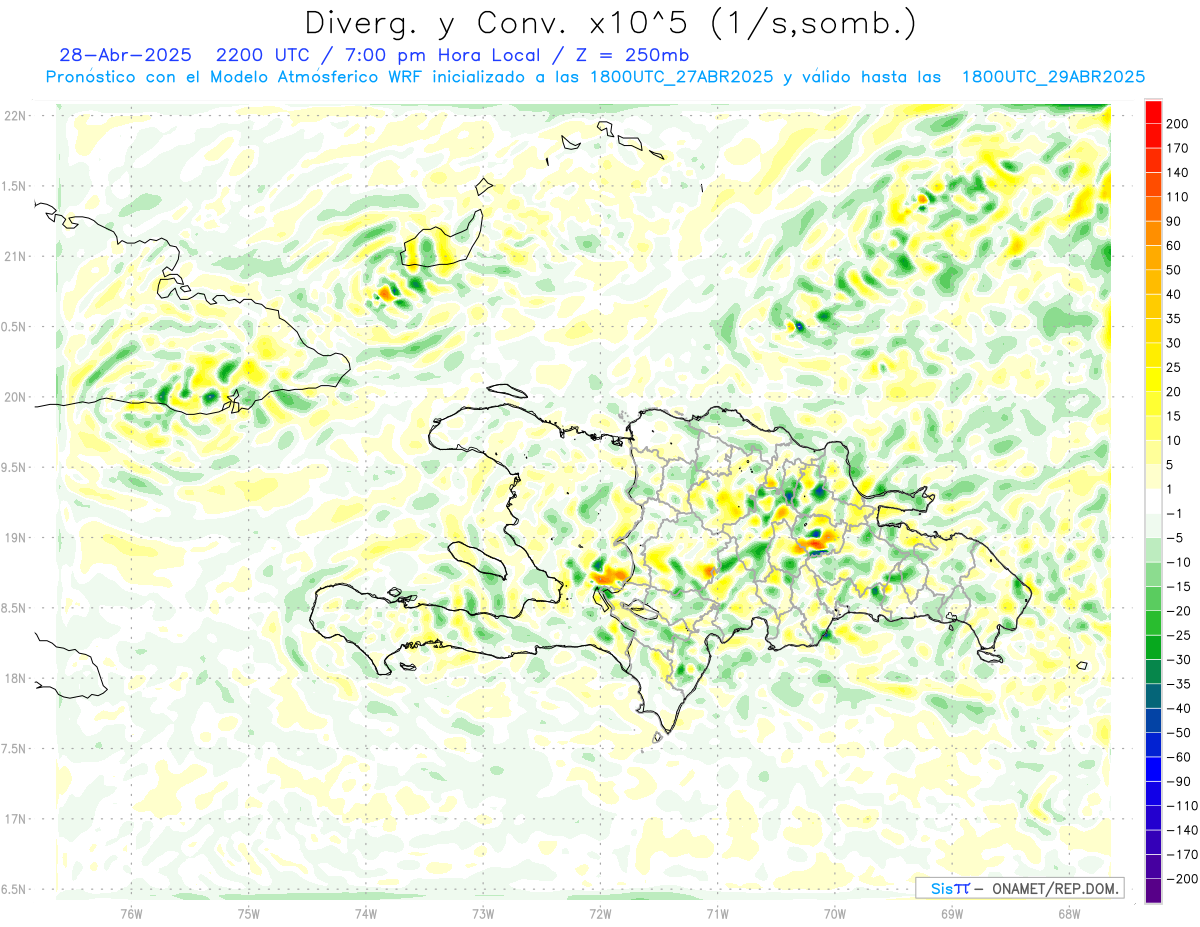Click the '75W' longitude axis label

249,913
